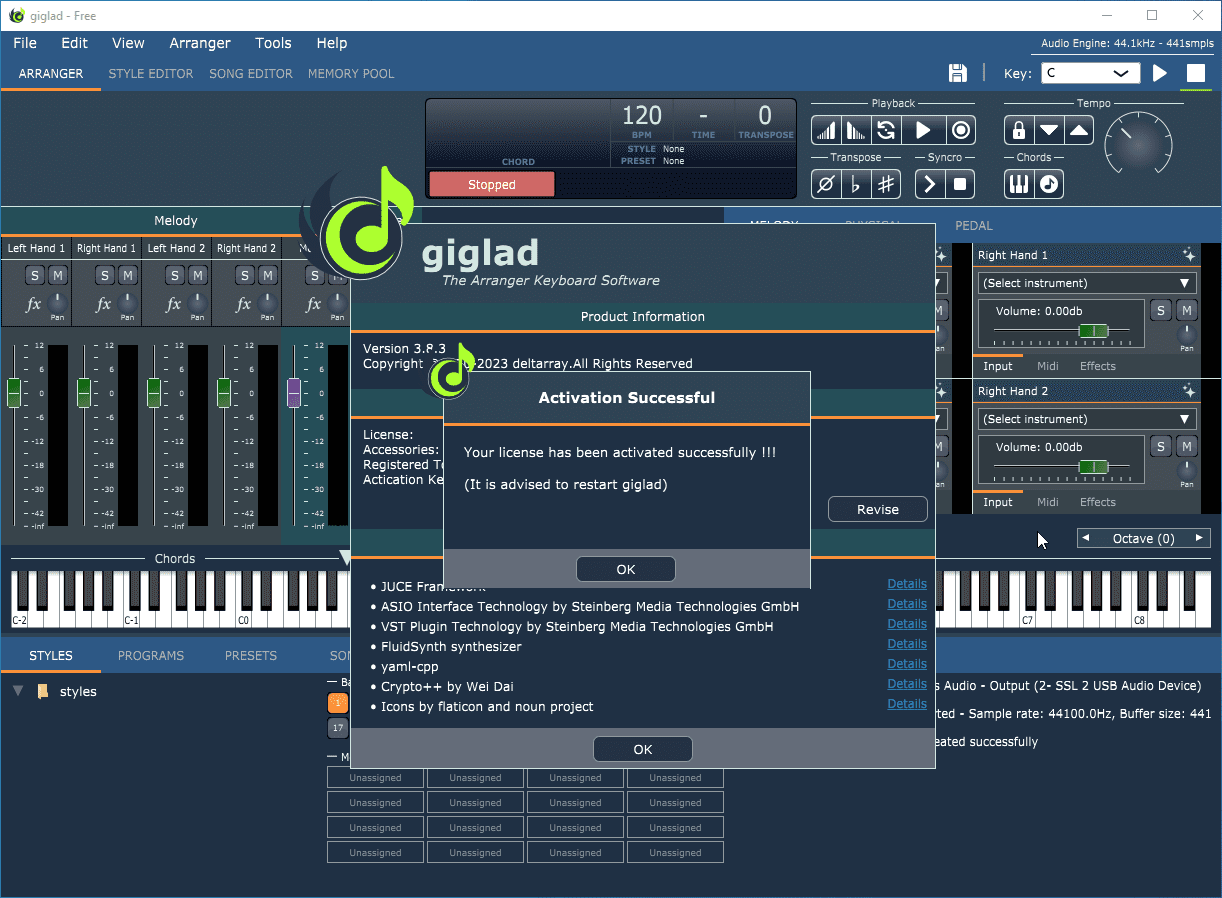Click the save floppy disk icon
This screenshot has height=898, width=1222.
(x=957, y=73)
